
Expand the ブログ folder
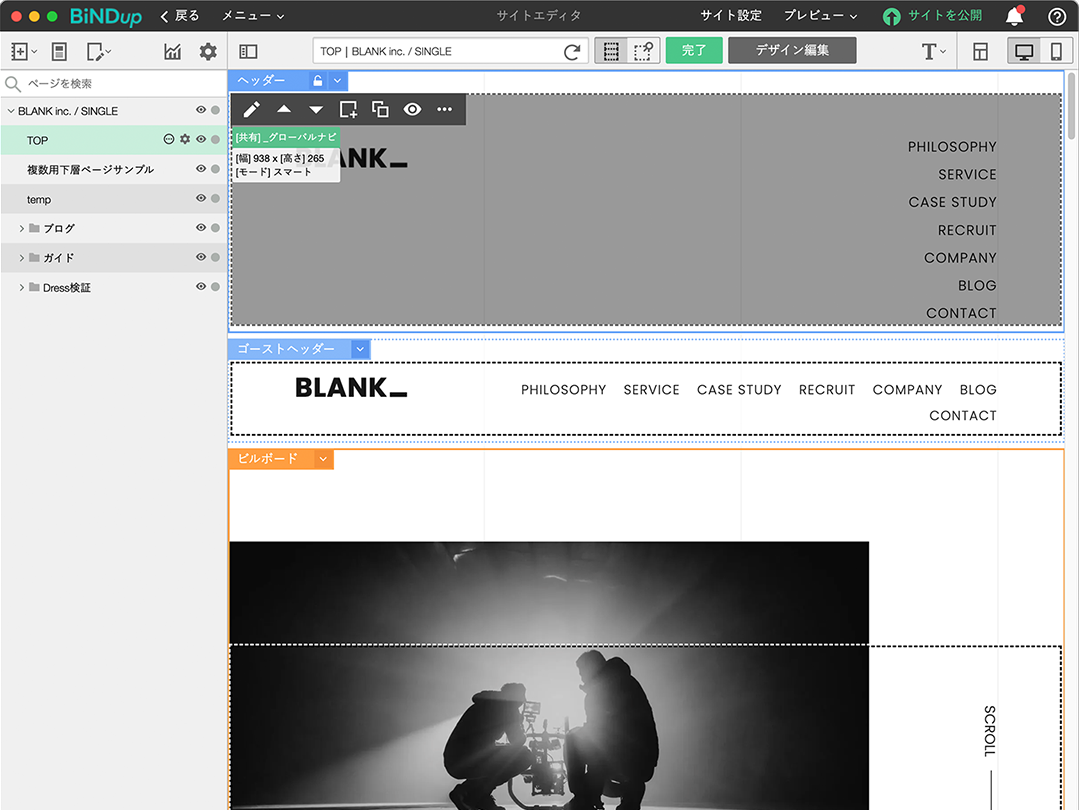tap(22, 229)
